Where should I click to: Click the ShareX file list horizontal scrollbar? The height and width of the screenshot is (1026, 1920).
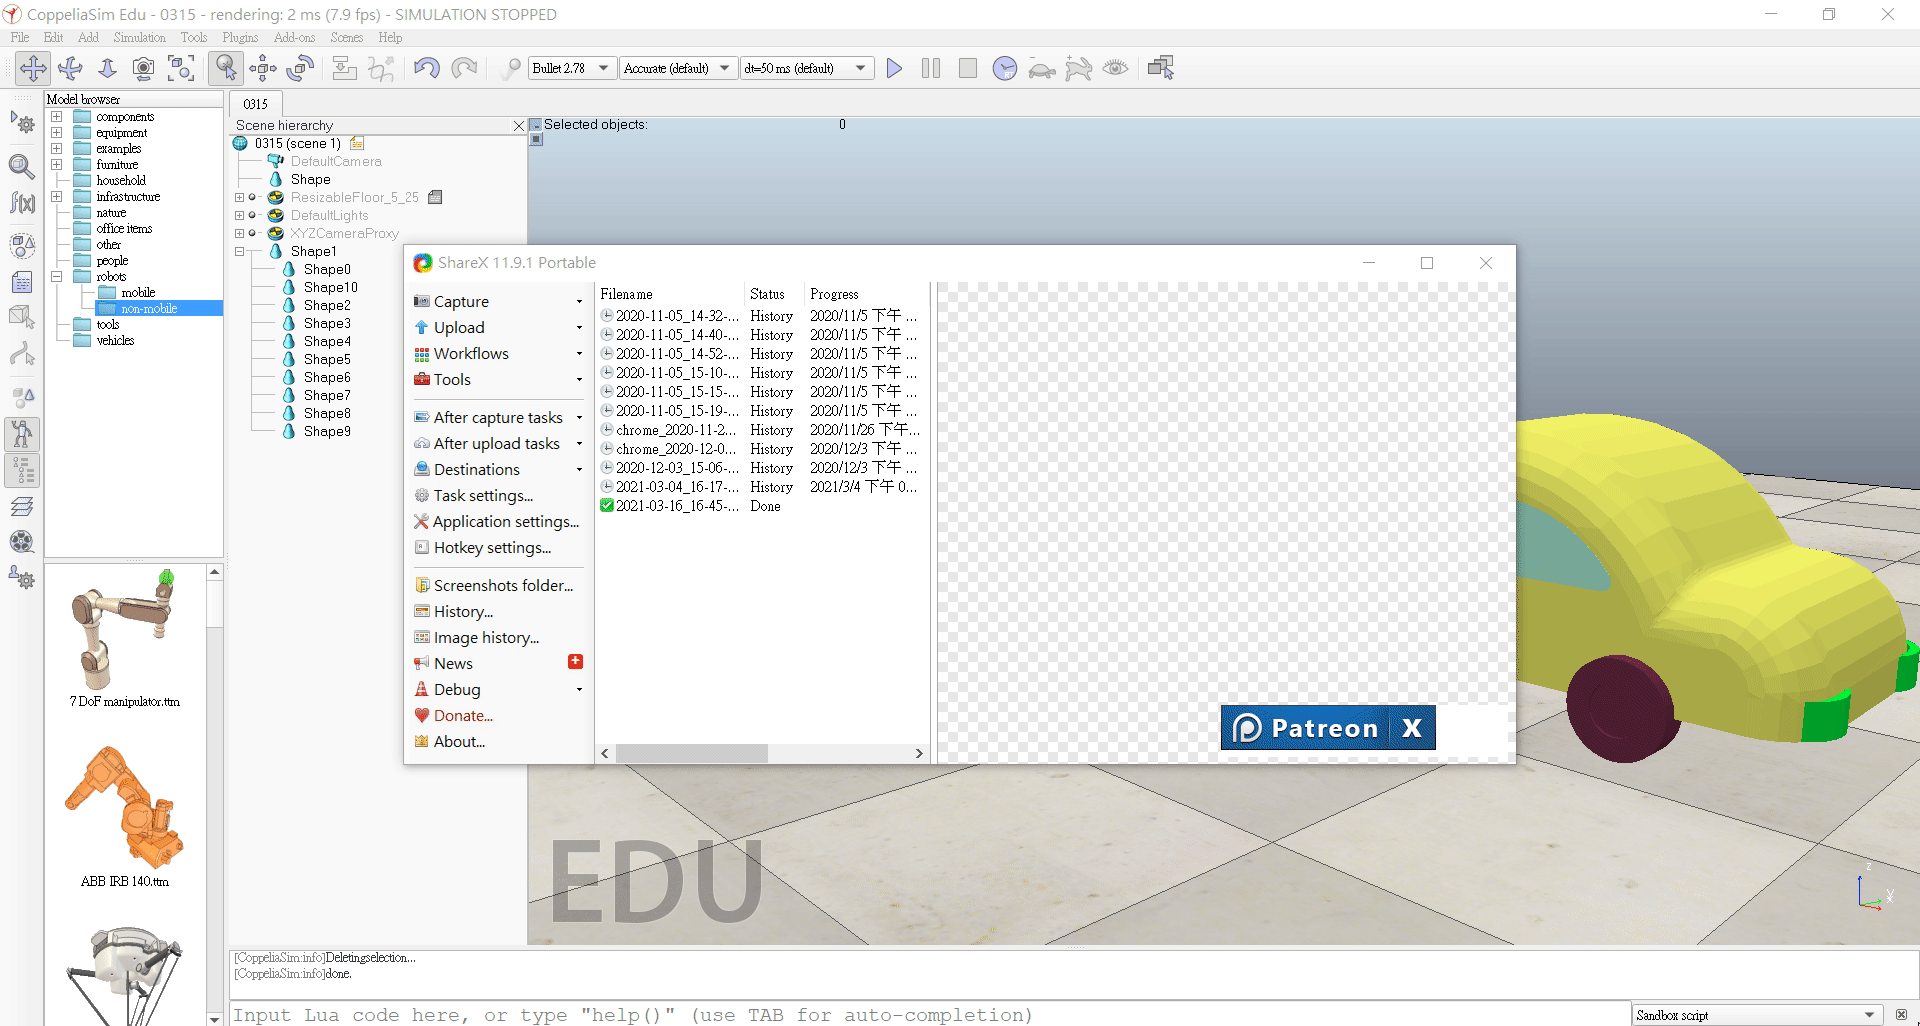[691, 754]
